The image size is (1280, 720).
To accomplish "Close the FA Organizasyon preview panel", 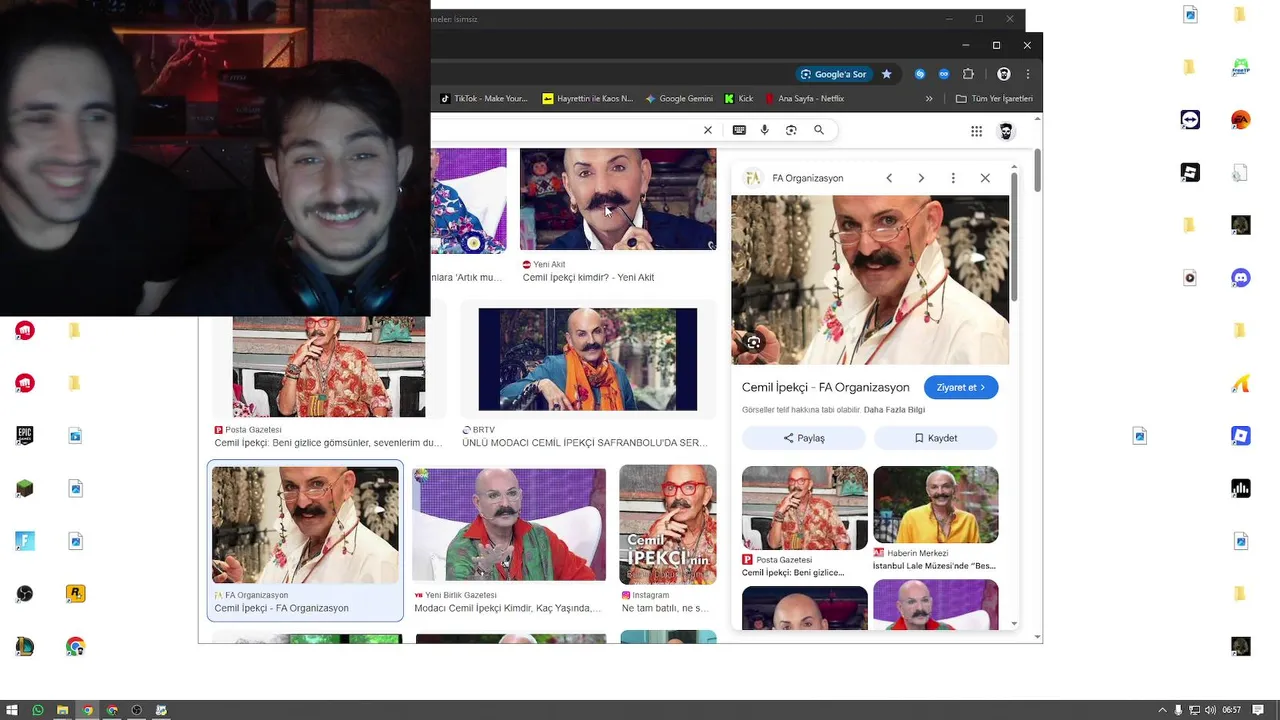I will click(985, 178).
